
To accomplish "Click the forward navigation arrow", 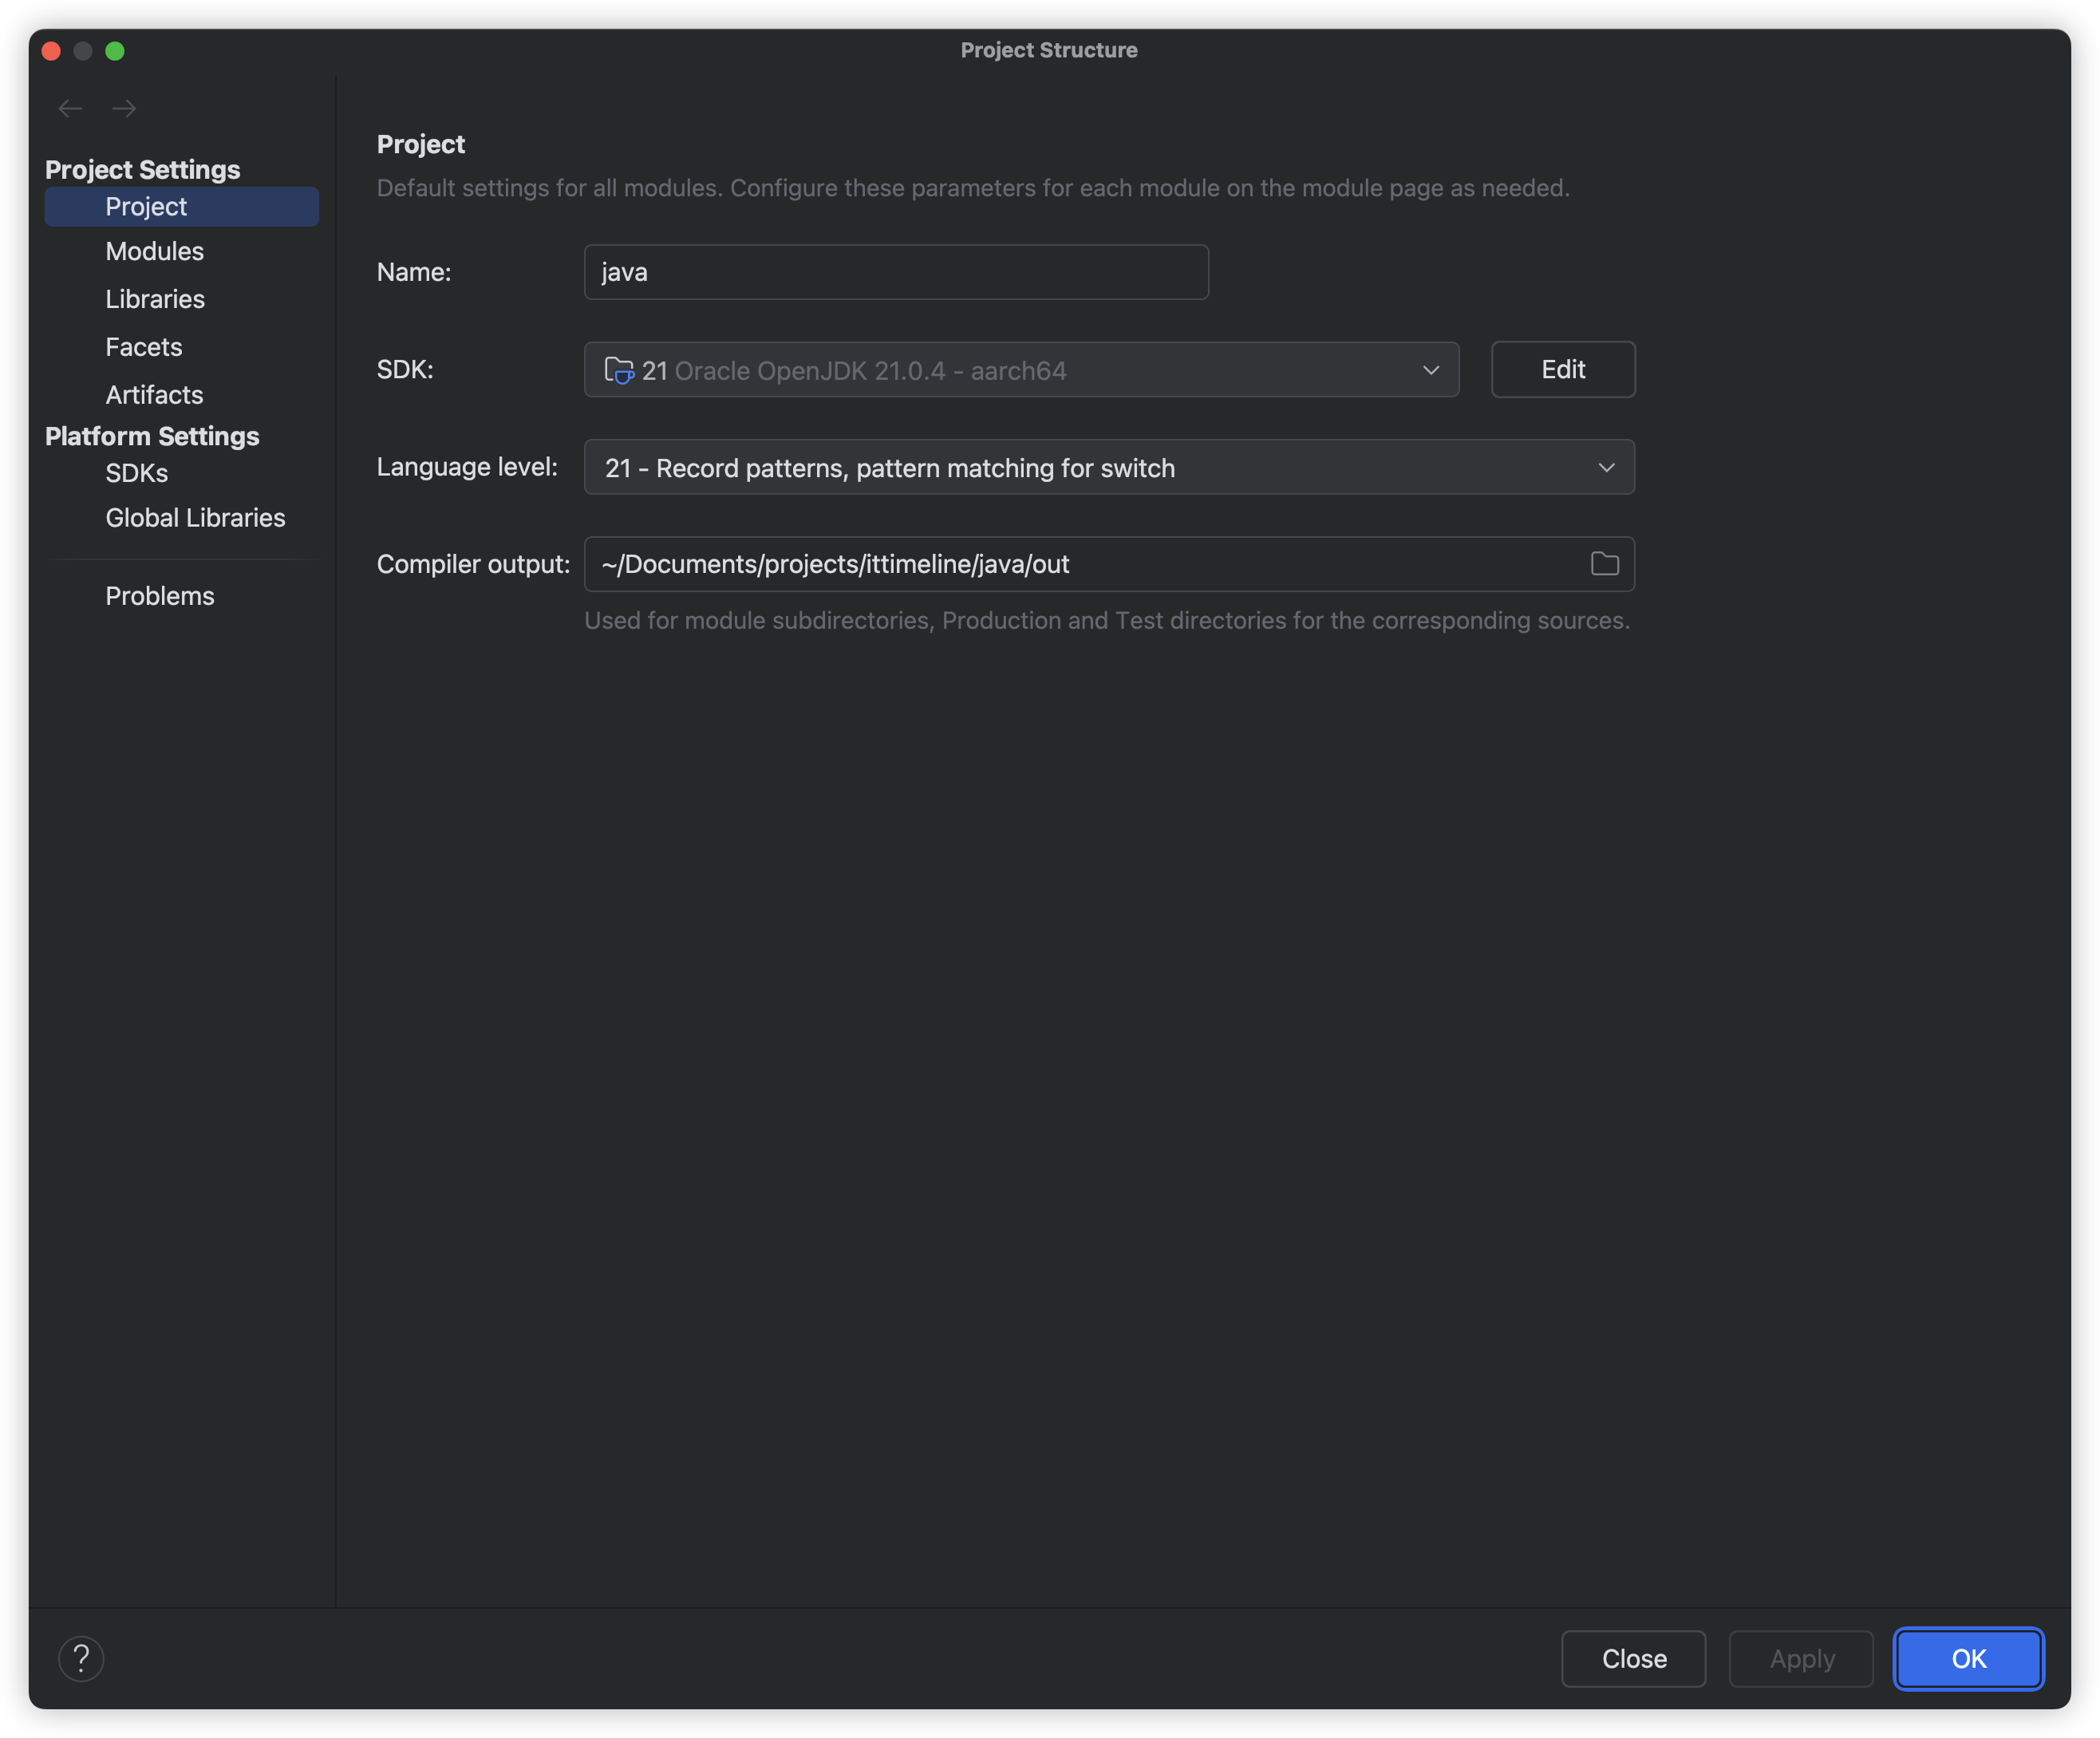I will pos(124,108).
